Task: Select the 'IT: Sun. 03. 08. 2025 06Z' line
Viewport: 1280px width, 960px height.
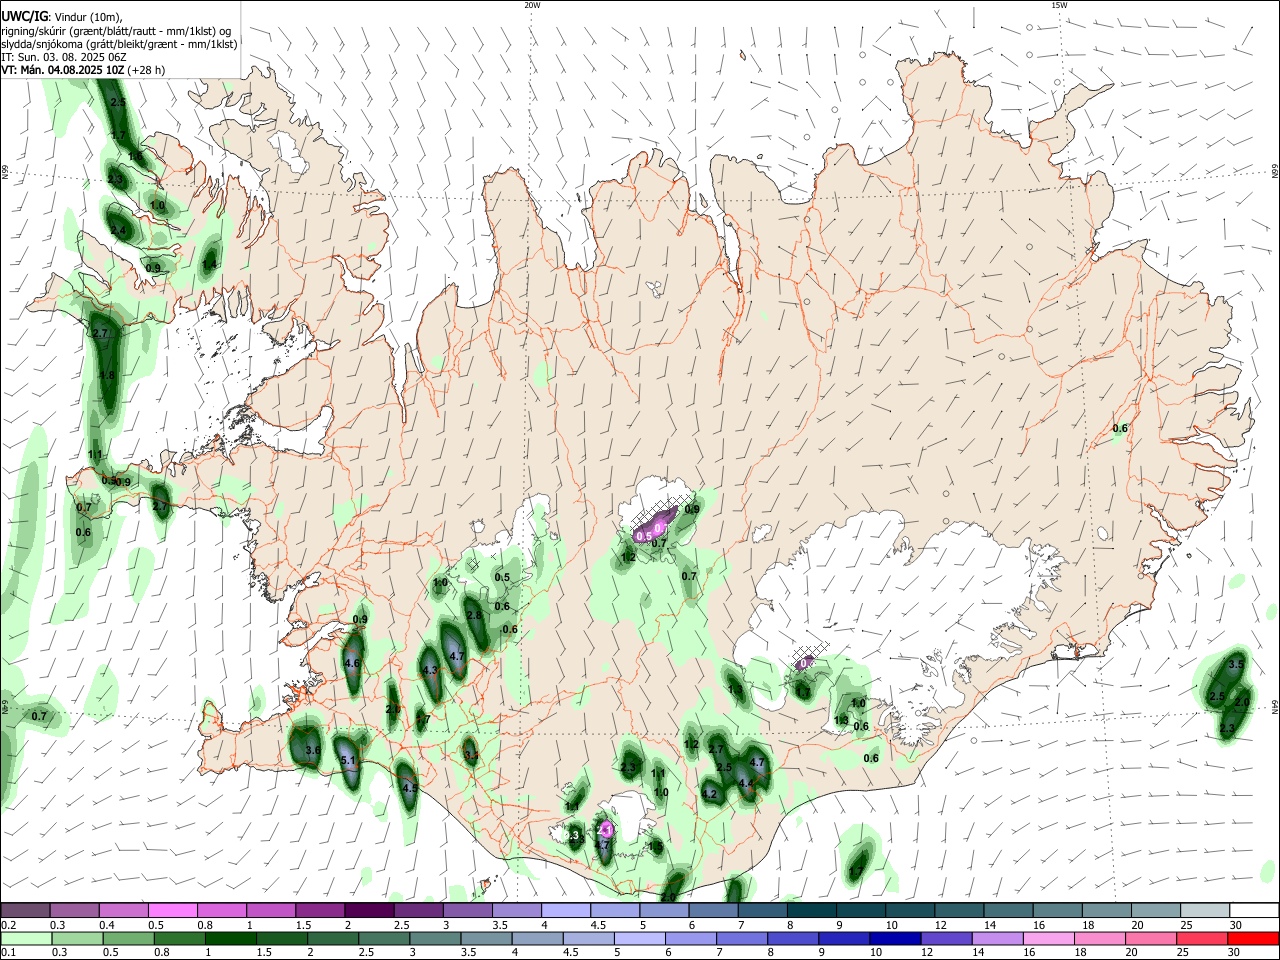Action: (63, 57)
